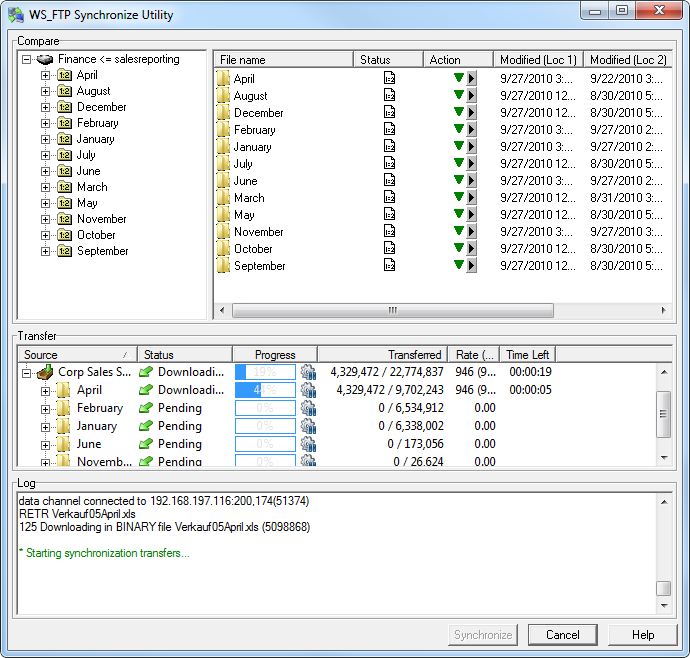Click the Corp Sales site icon in Transfer
The width and height of the screenshot is (690, 658).
(x=46, y=372)
